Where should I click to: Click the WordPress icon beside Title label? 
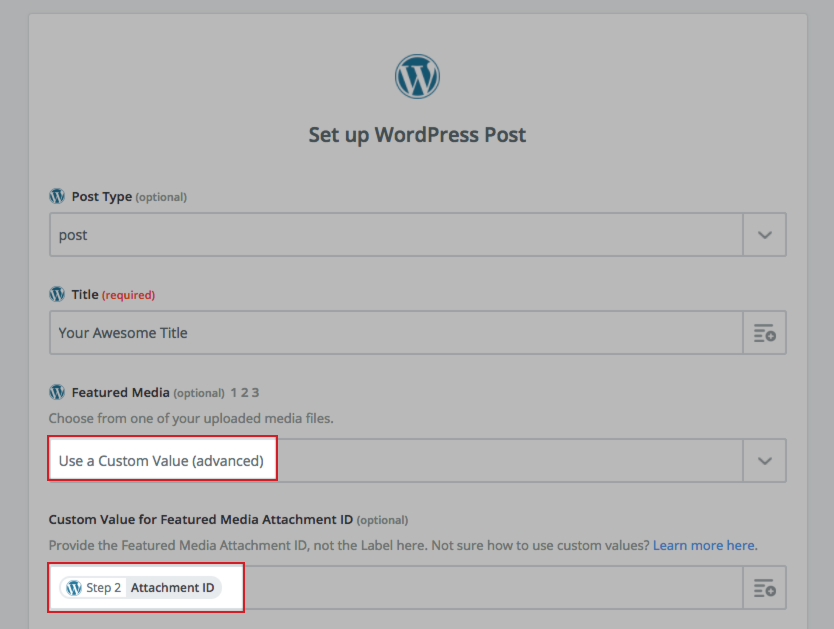(x=57, y=294)
